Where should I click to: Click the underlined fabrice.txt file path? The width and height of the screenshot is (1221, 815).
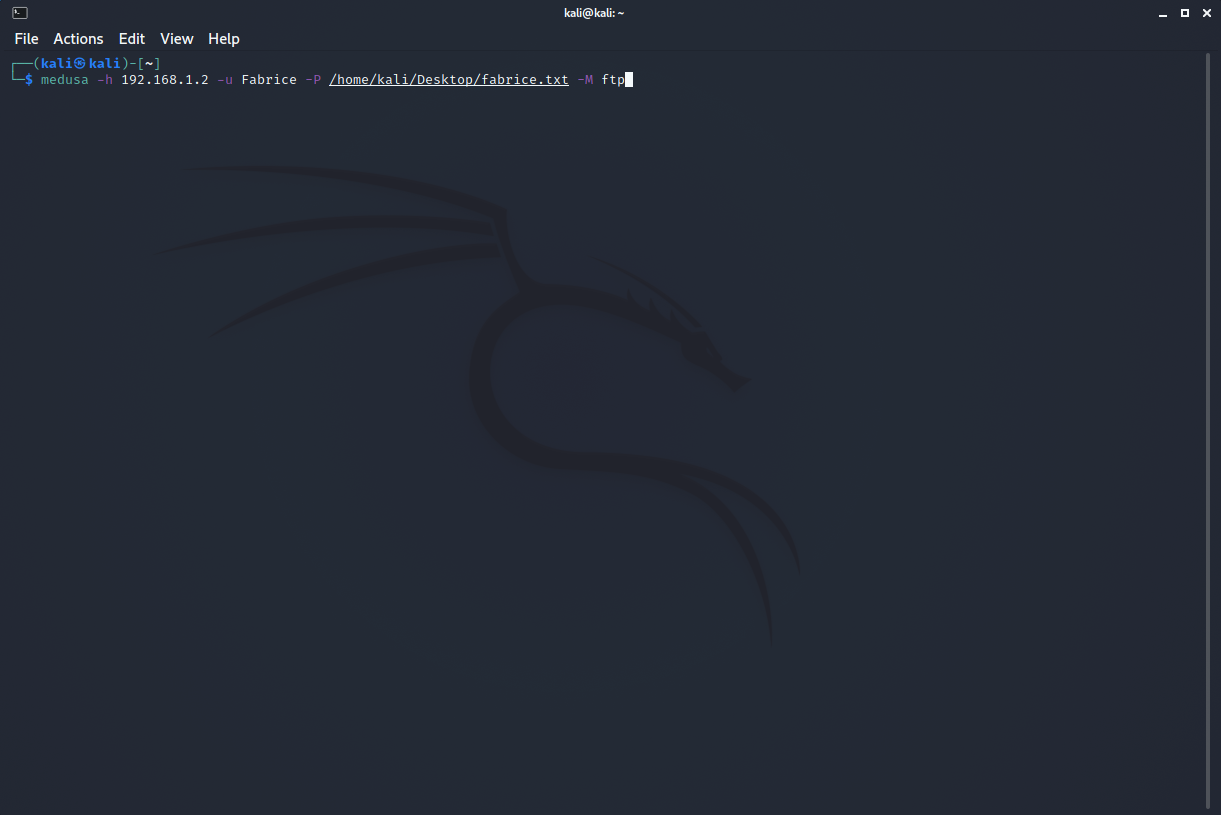click(x=449, y=80)
